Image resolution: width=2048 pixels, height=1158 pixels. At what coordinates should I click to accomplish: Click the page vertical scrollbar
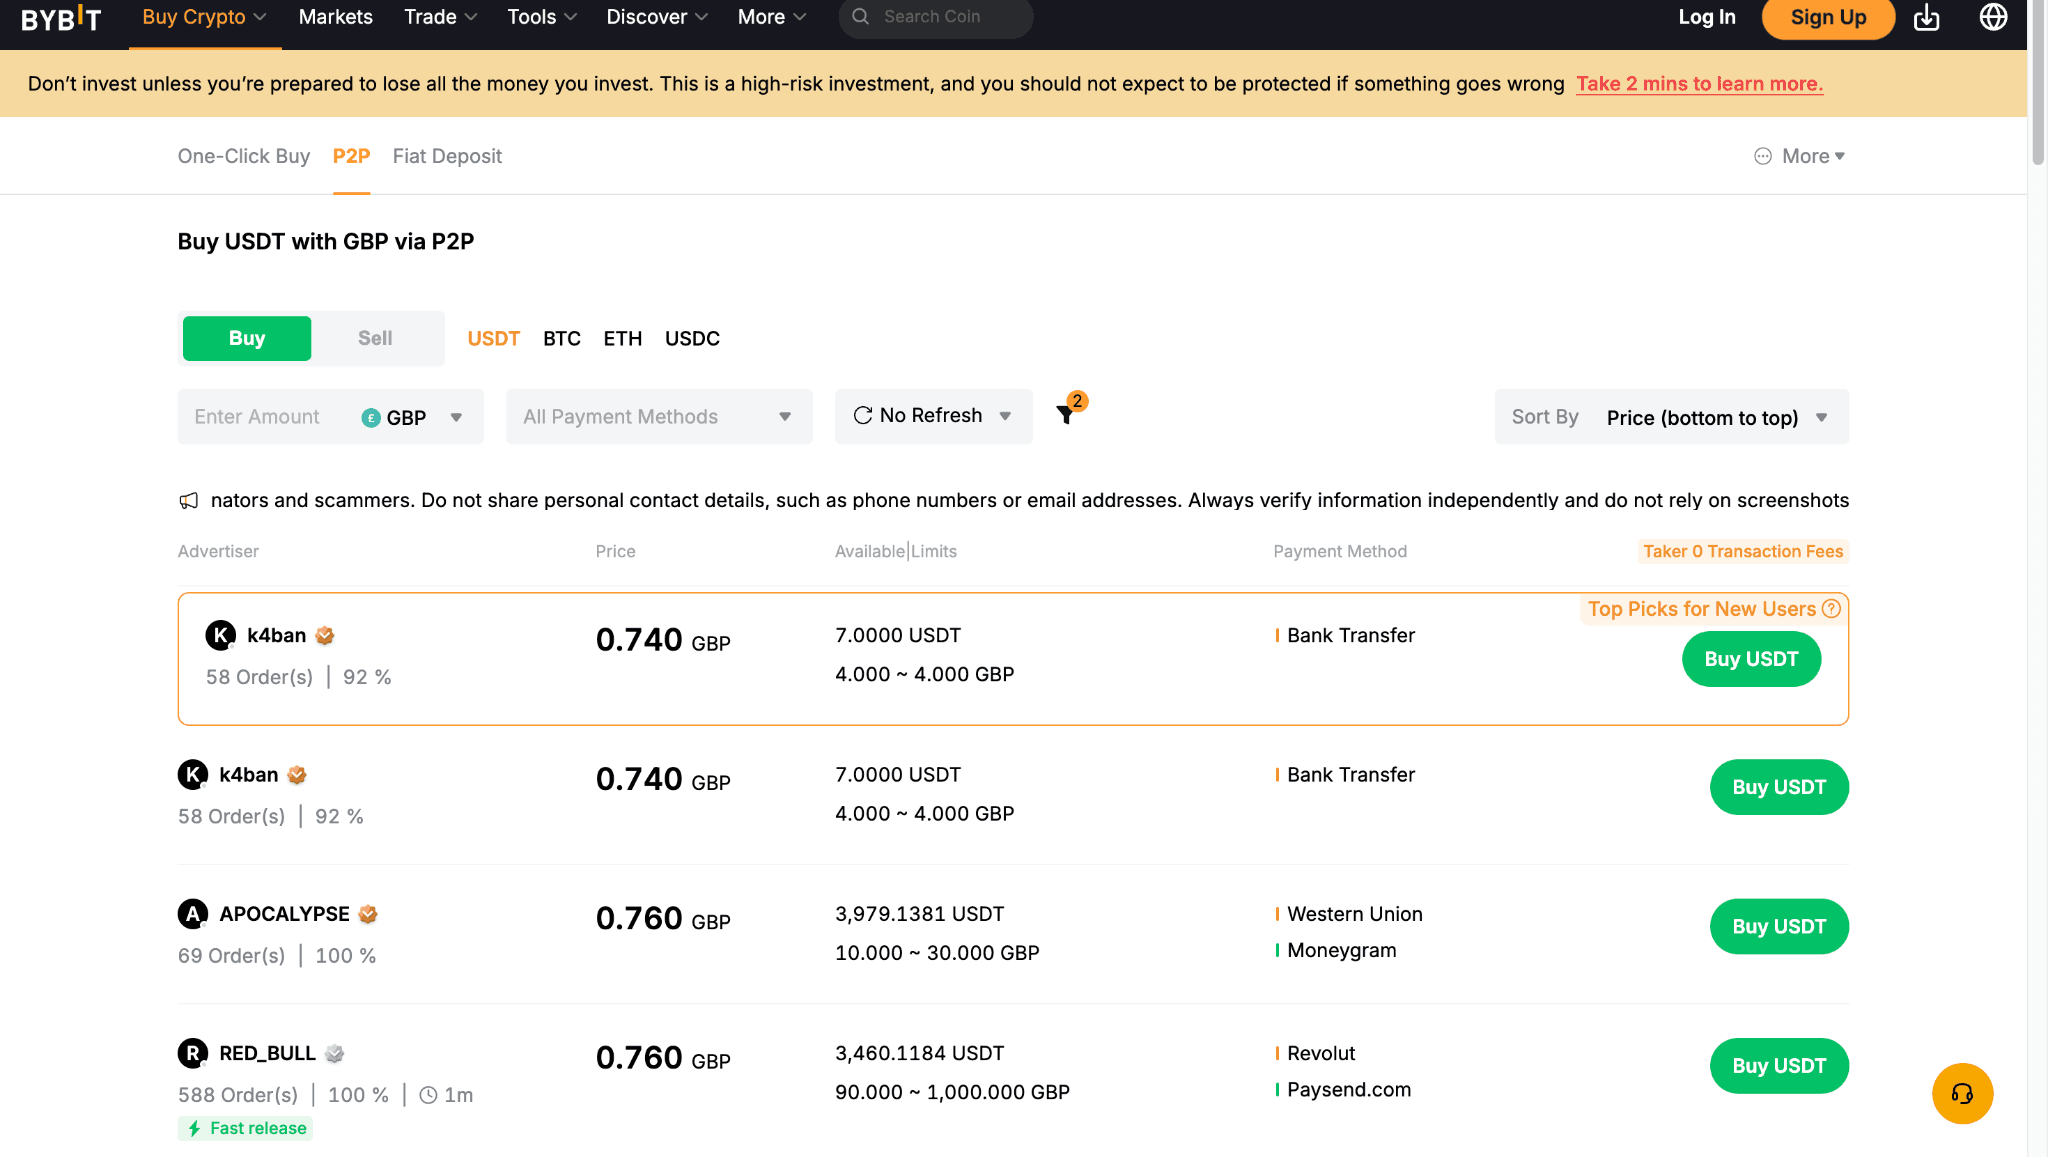pos(2038,84)
